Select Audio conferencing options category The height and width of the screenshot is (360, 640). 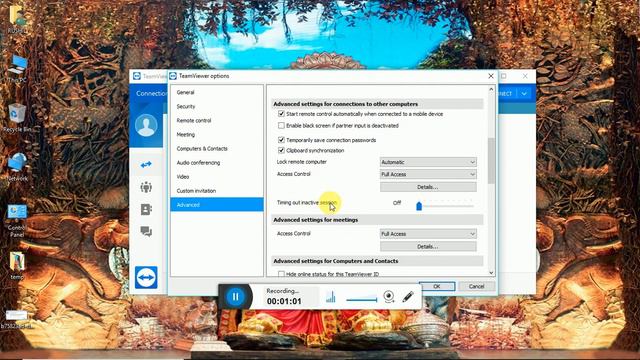coord(217,163)
